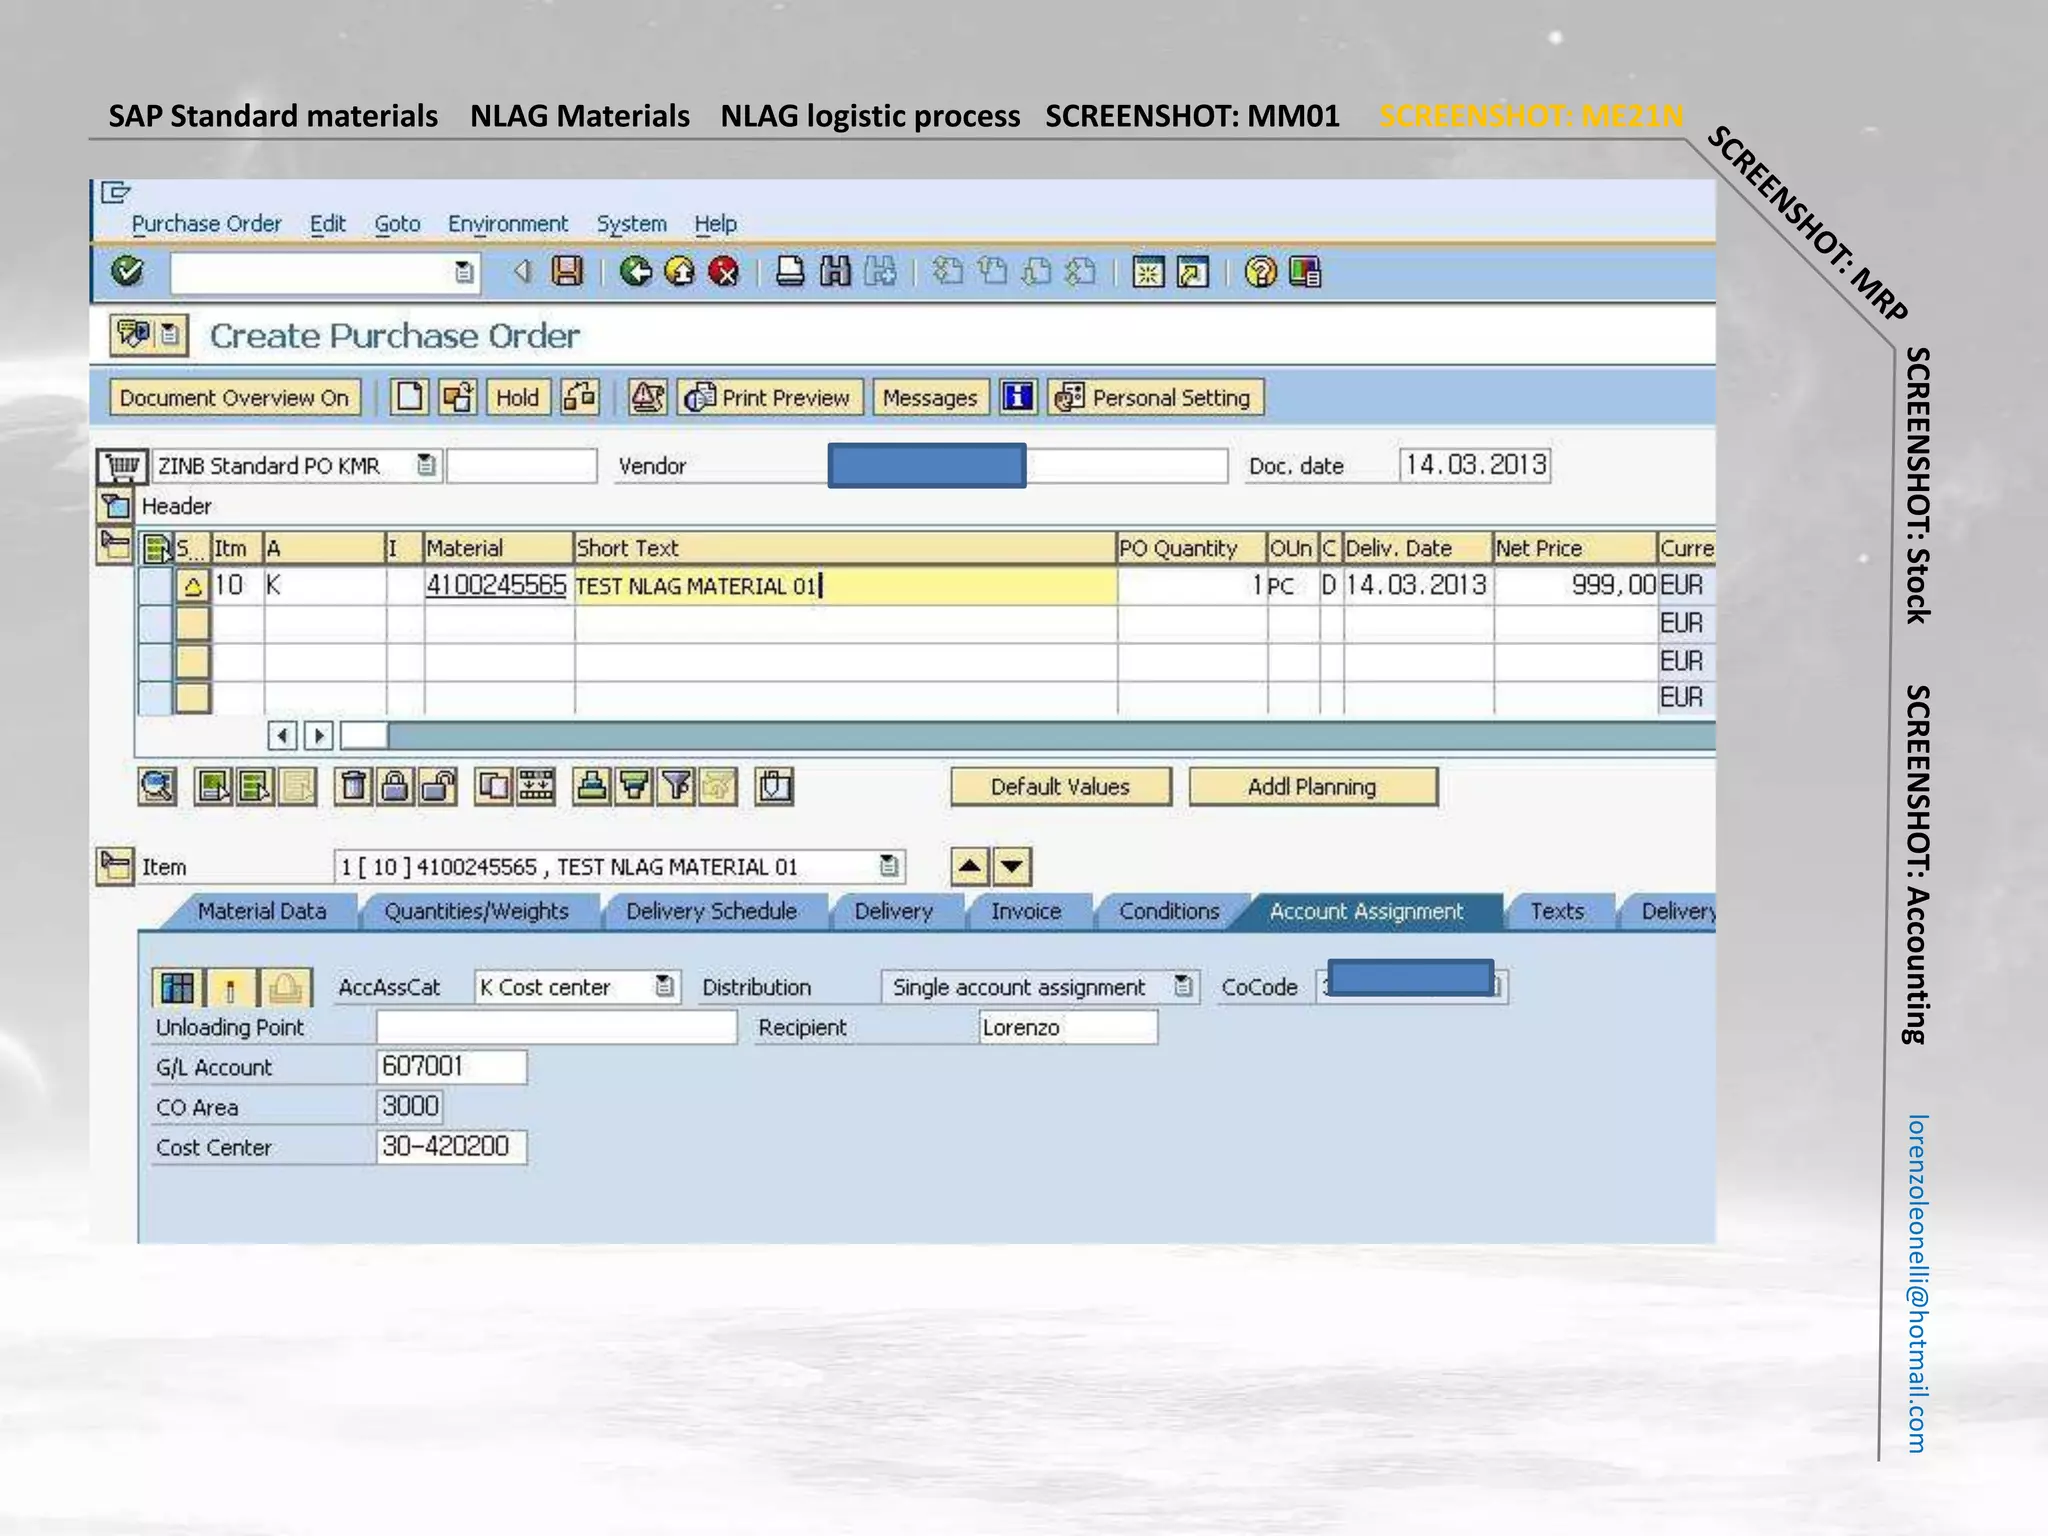Click the Unlock item open padlock icon
Screen dimensions: 2048x1536
(438, 787)
